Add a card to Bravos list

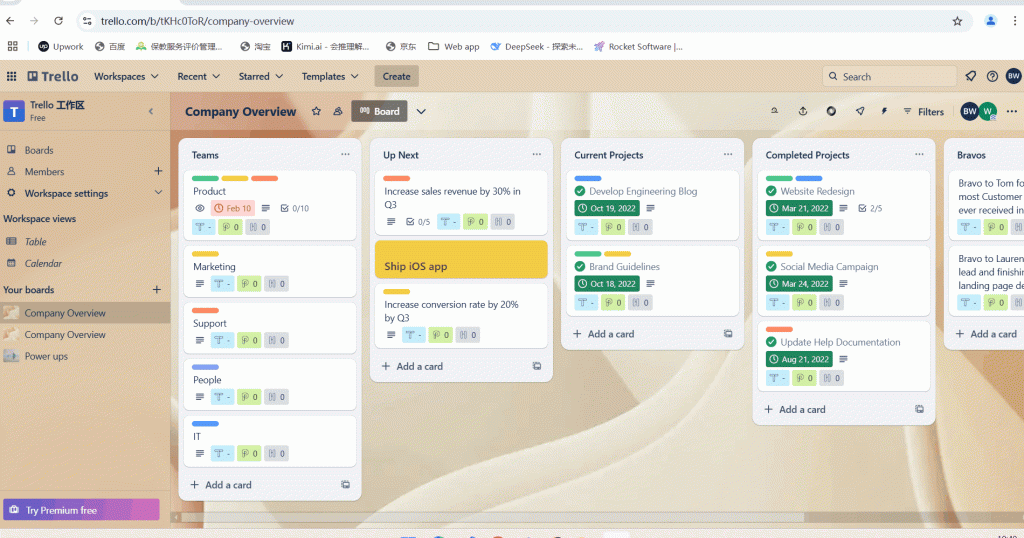(986, 334)
